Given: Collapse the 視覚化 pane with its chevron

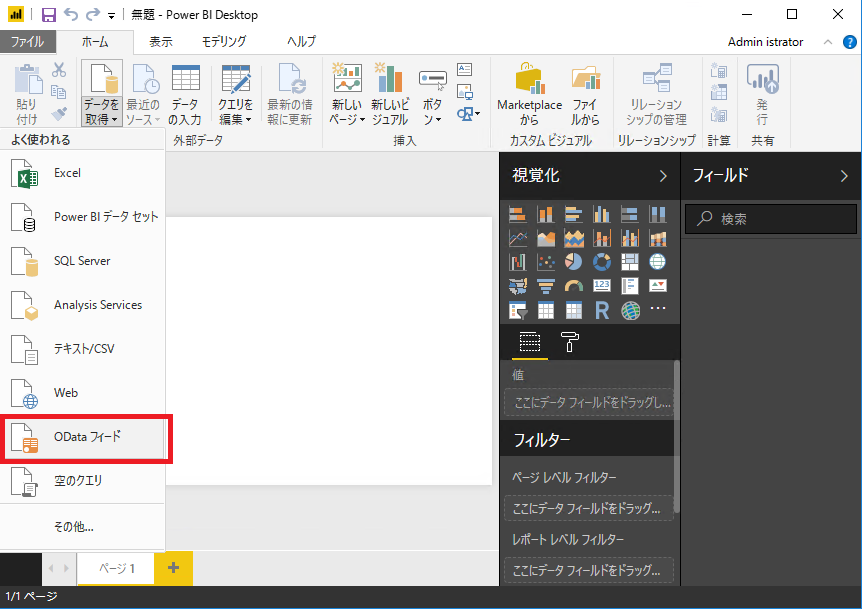Looking at the screenshot, I should pos(663,176).
